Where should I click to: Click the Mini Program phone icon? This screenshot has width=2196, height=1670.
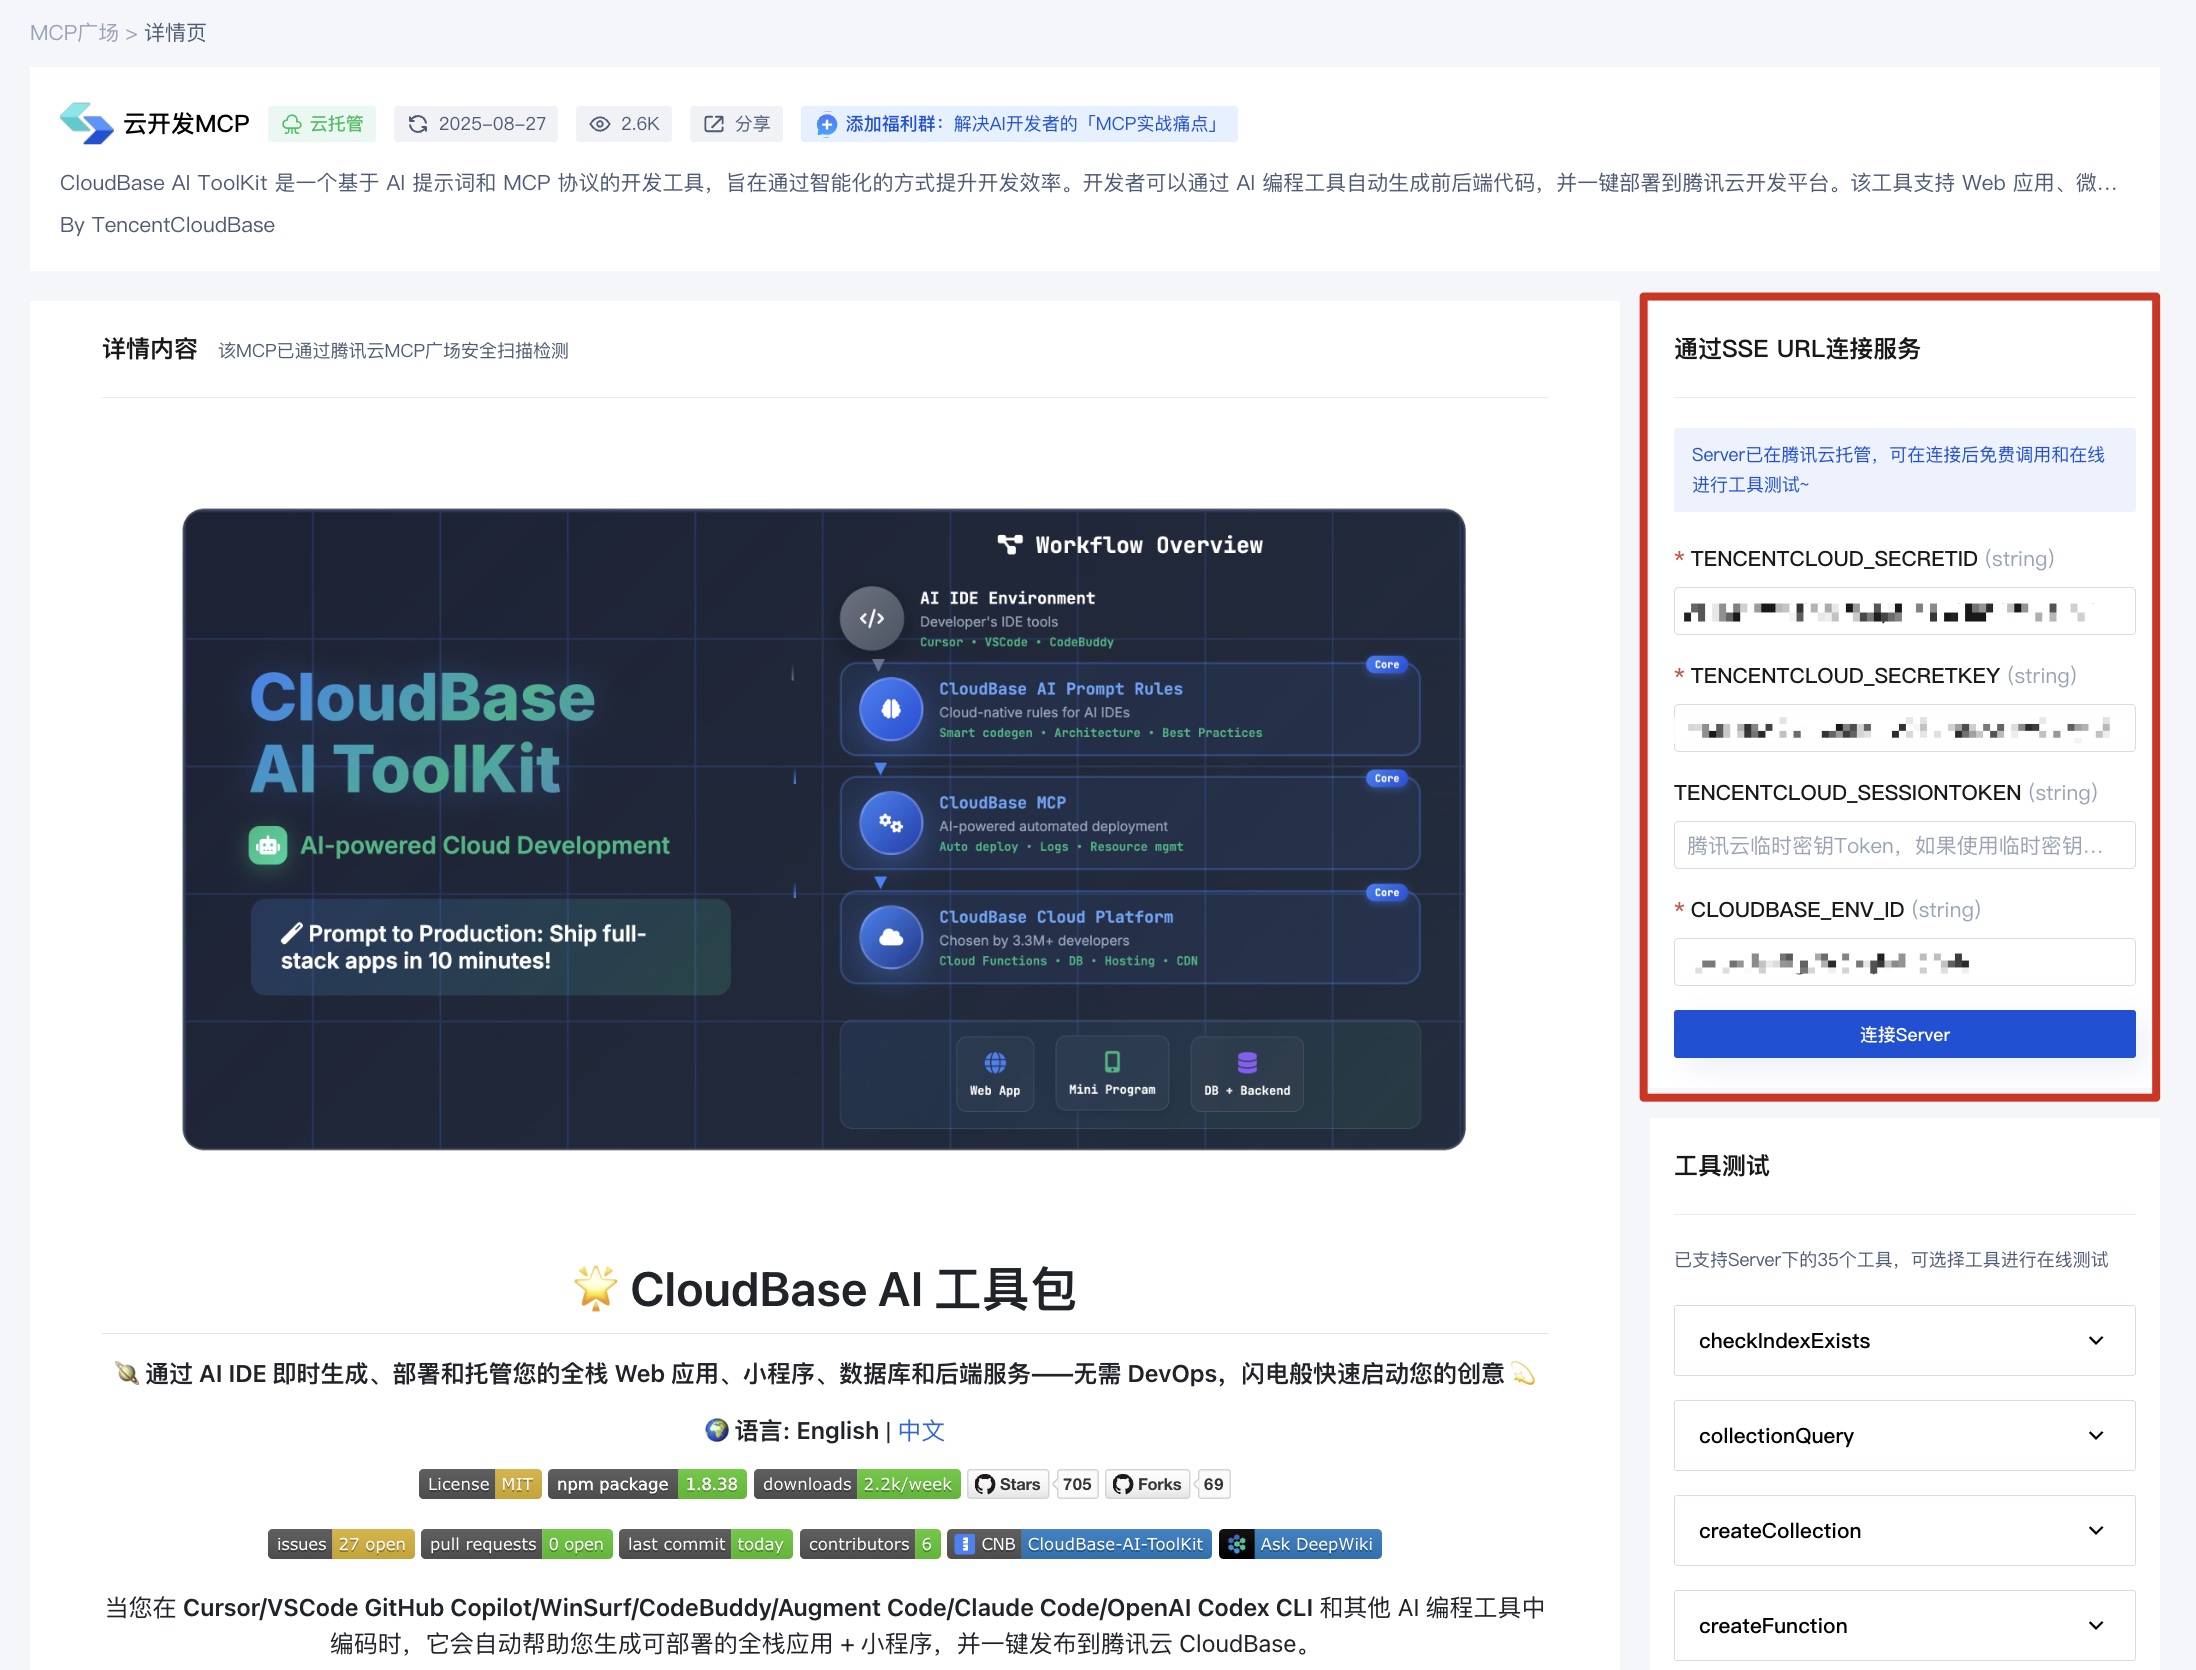point(1112,1061)
